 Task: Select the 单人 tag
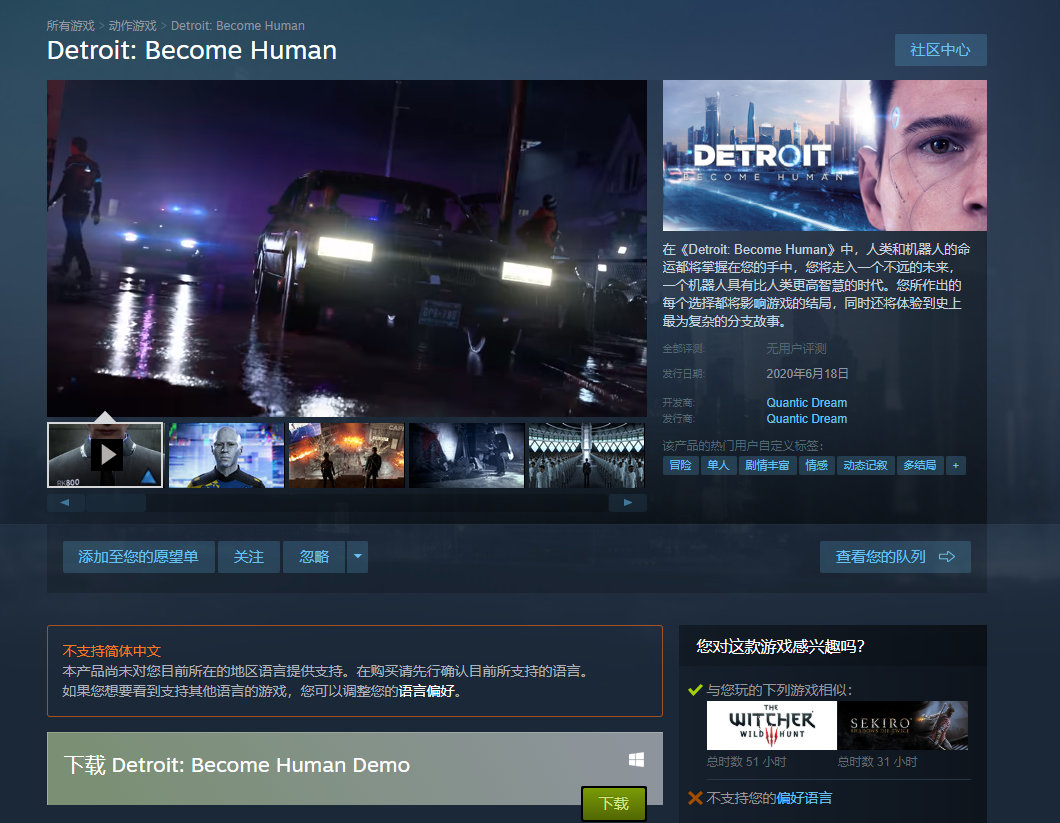pyautogui.click(x=718, y=465)
